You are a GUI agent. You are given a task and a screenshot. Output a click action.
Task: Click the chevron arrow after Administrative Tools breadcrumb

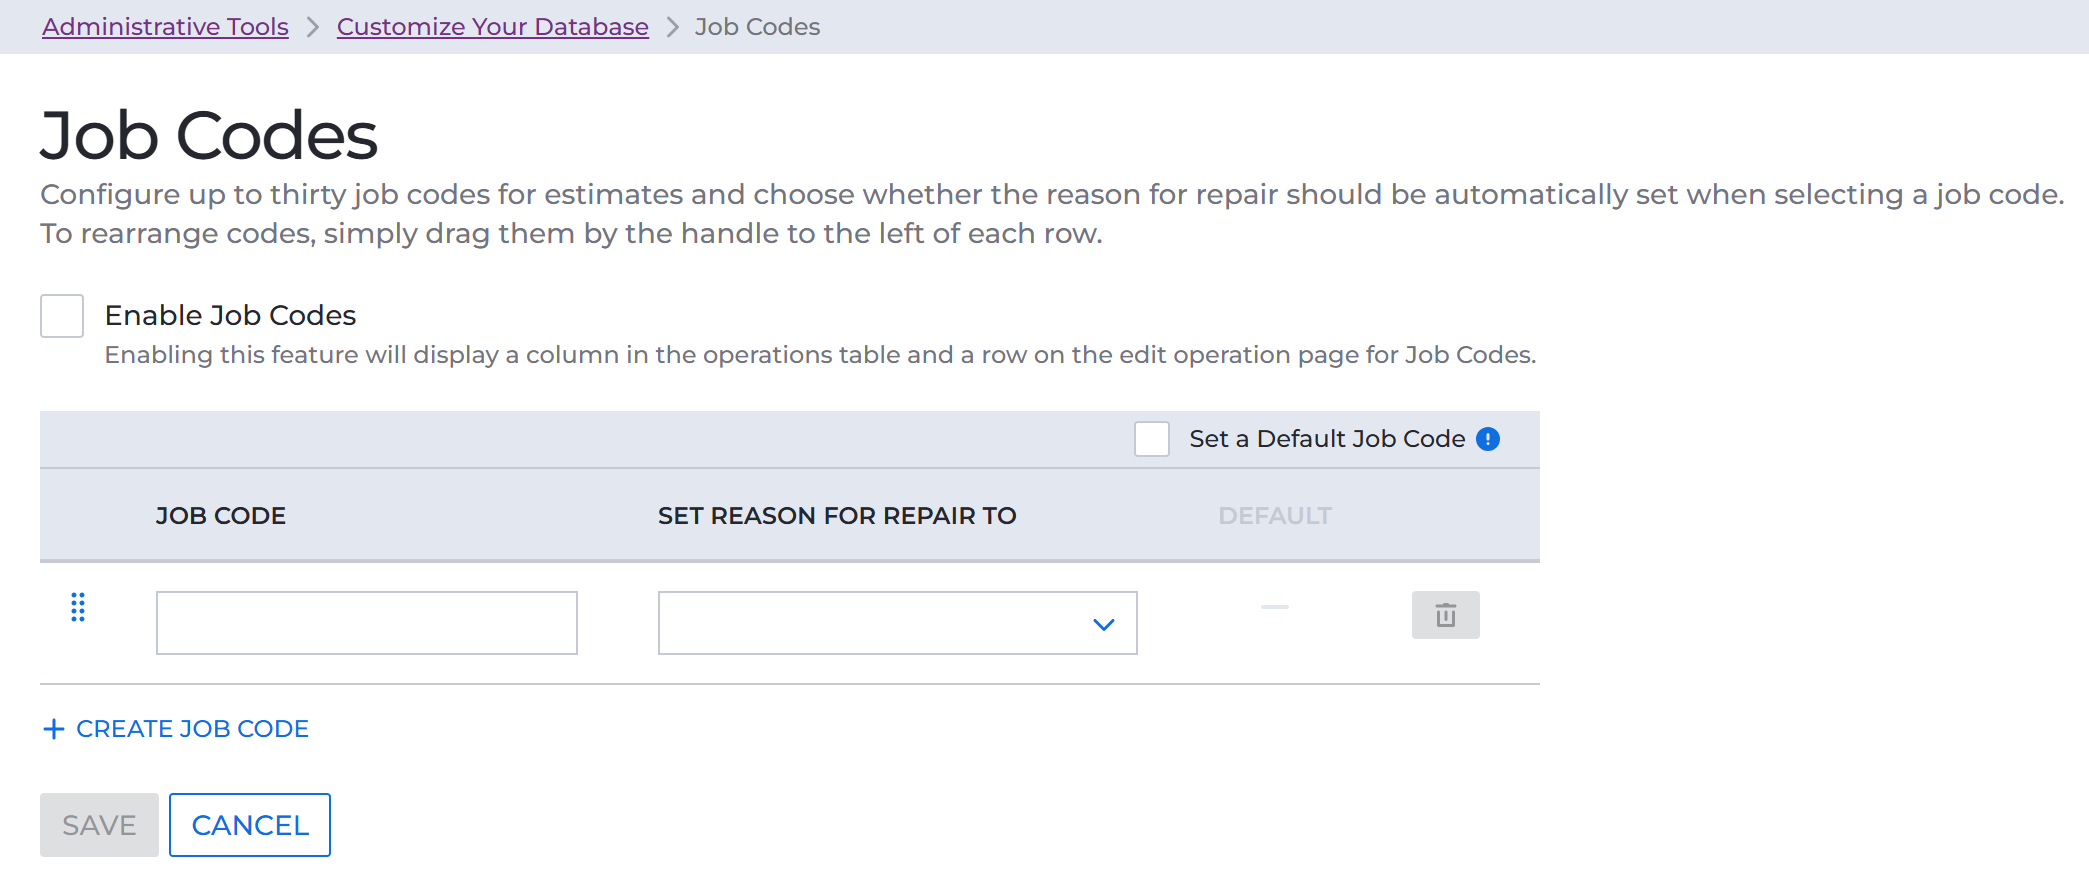click(311, 27)
